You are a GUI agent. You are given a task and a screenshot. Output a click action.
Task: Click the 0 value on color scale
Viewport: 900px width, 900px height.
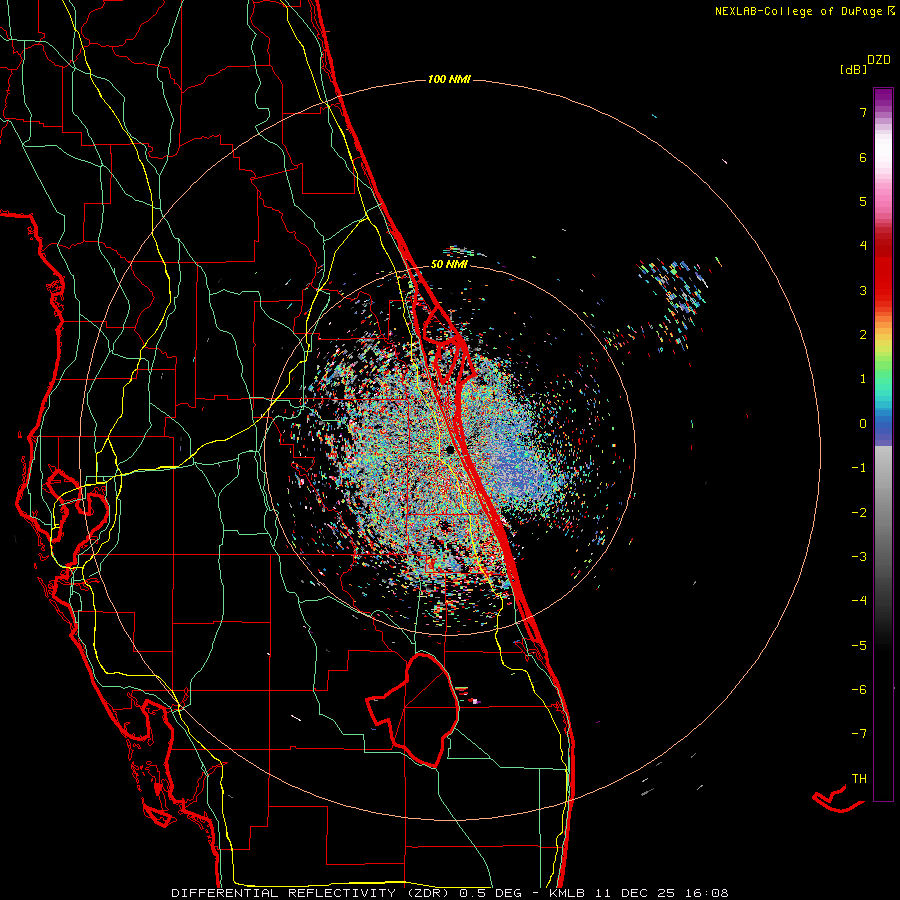click(863, 424)
